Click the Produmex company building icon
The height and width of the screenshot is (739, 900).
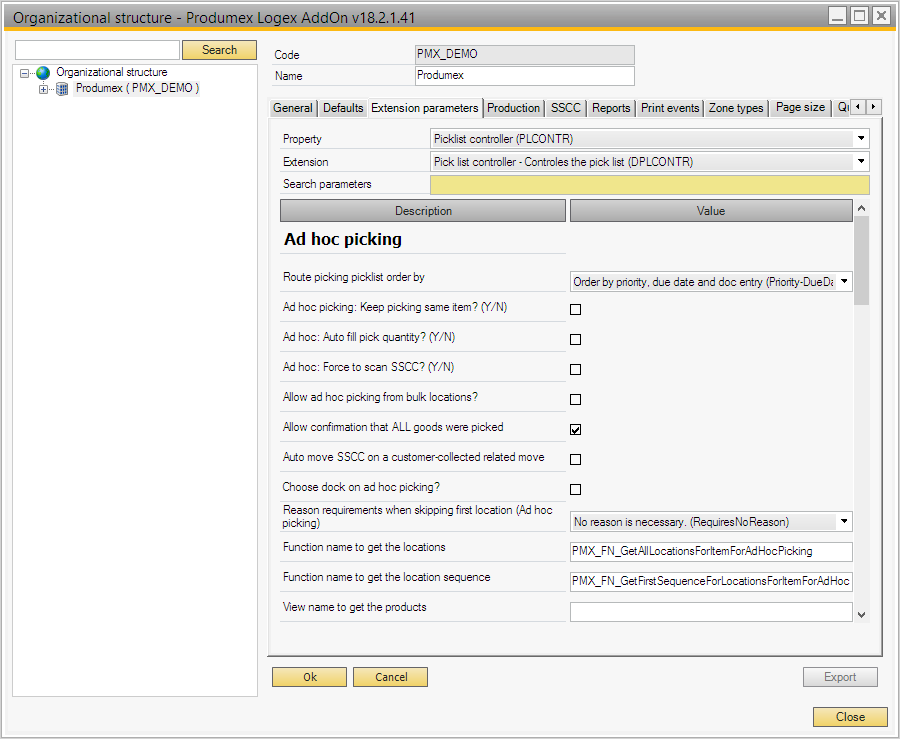(62, 89)
